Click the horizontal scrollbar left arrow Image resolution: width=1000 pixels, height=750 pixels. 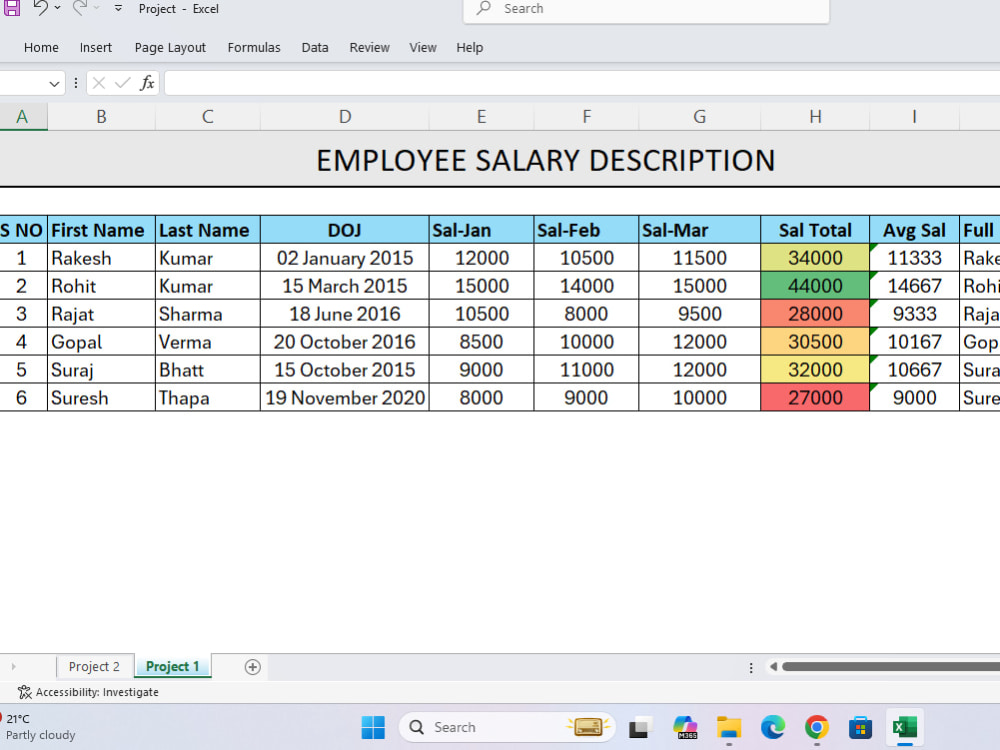click(773, 666)
